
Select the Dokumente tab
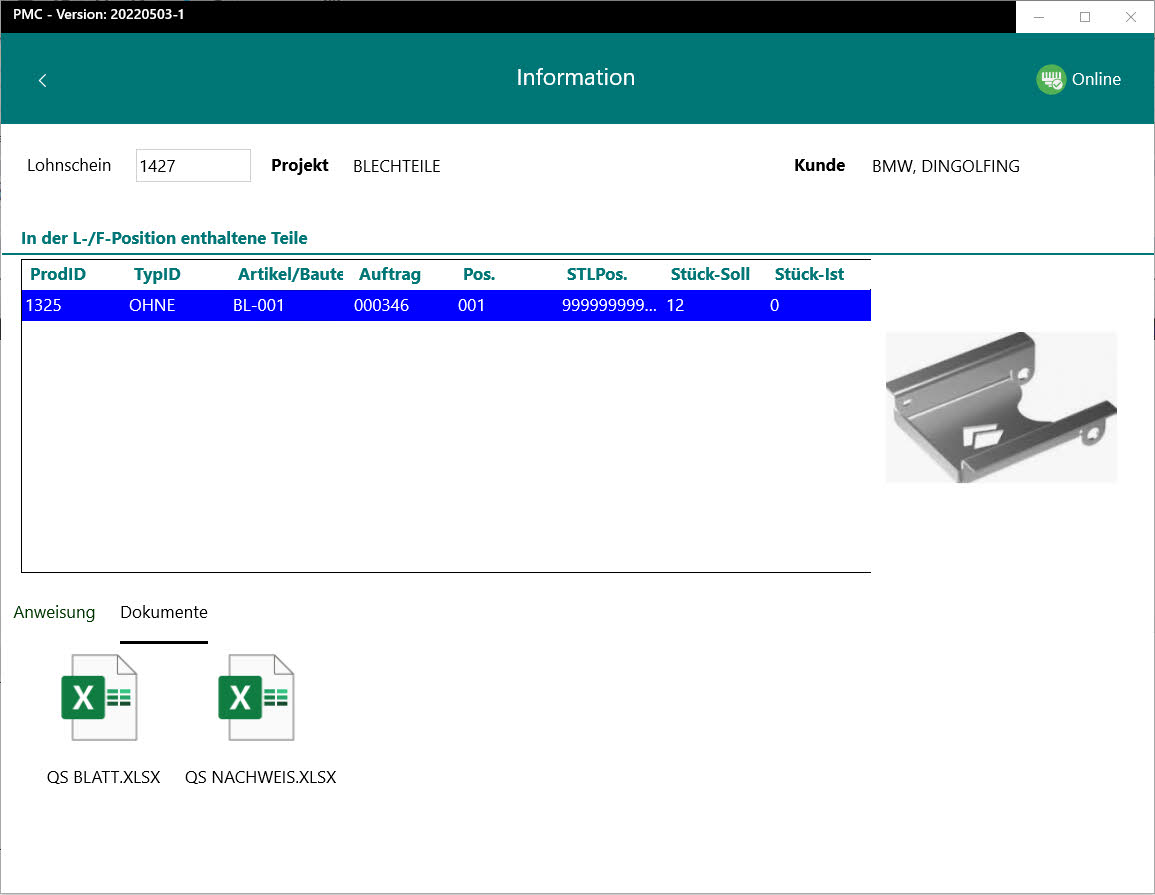tap(164, 612)
